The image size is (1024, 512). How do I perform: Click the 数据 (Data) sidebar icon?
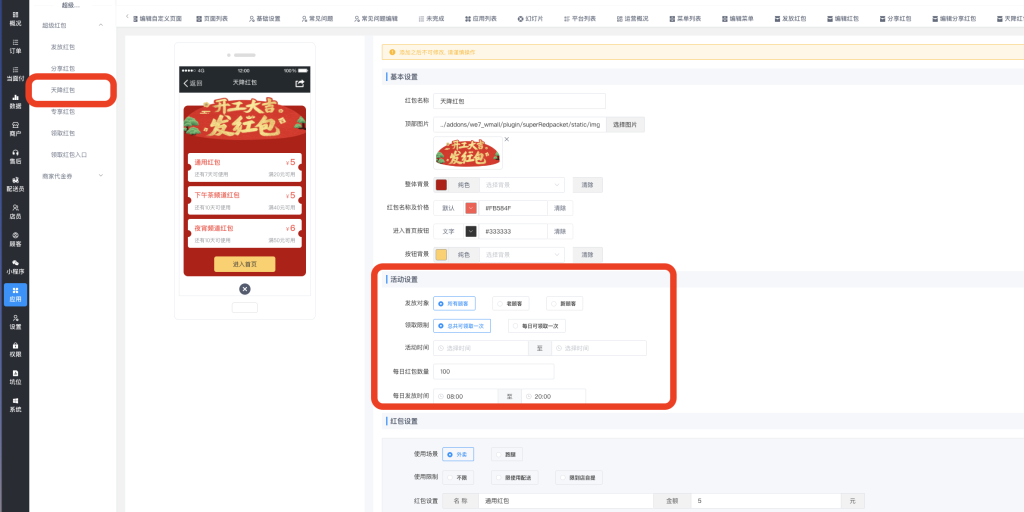15,101
